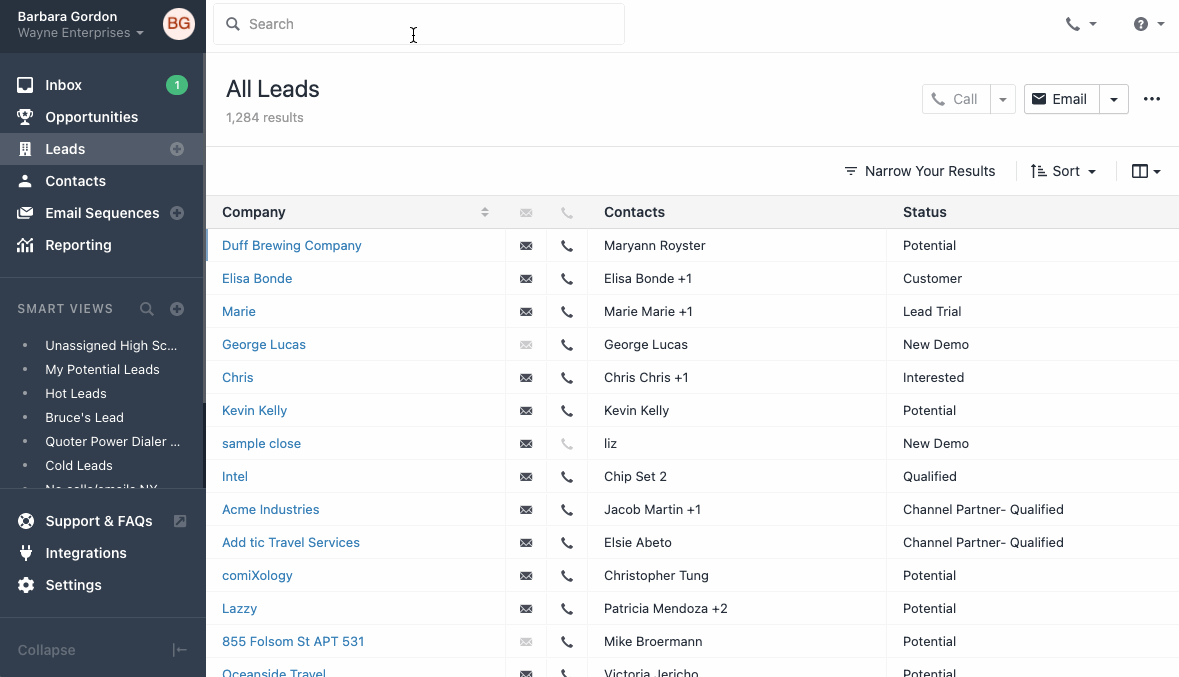Call Add tic Travel Services phone icon
Viewport: 1179px width, 677px height.
[x=567, y=543]
